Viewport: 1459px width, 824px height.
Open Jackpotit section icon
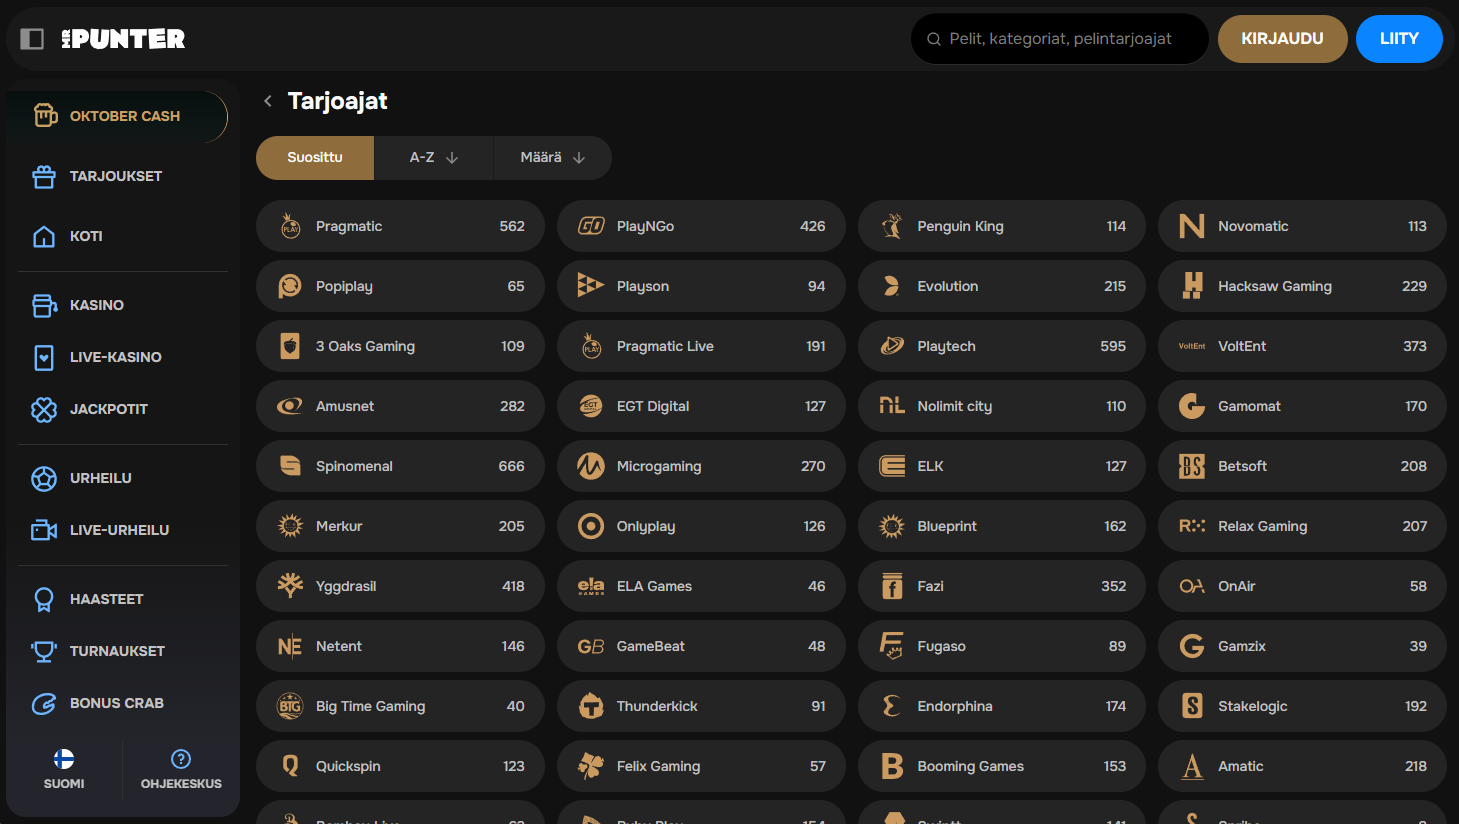(x=44, y=409)
